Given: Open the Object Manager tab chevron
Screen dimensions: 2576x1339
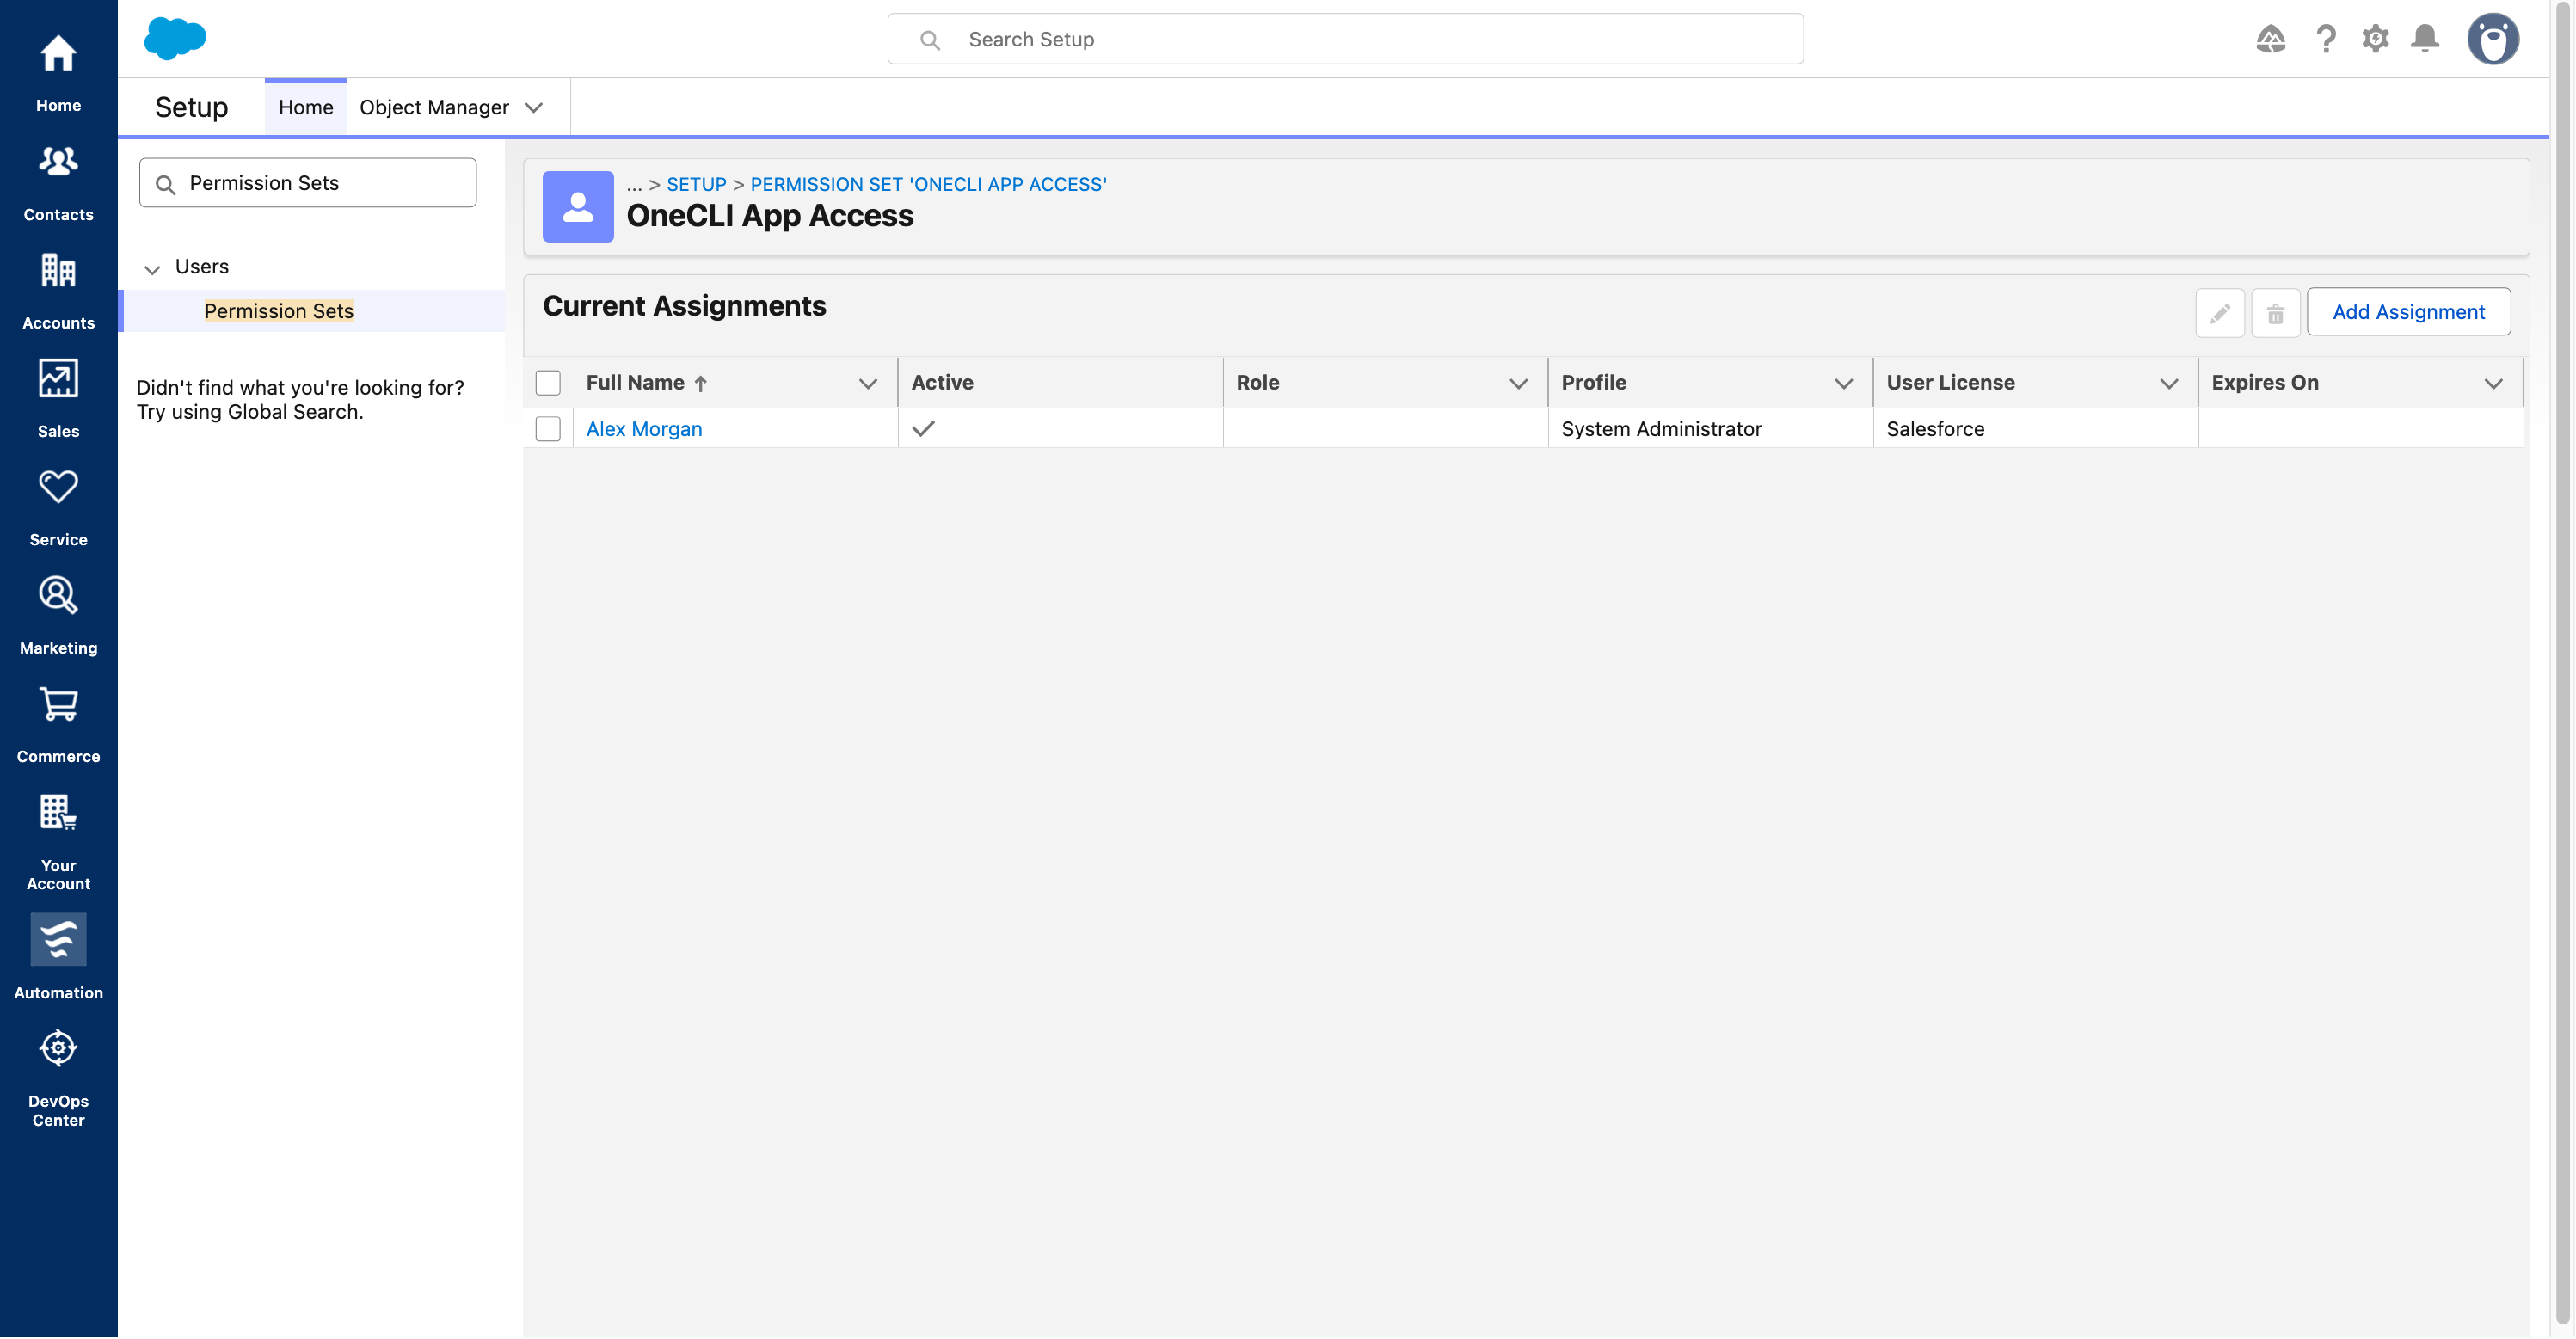Looking at the screenshot, I should [x=534, y=107].
